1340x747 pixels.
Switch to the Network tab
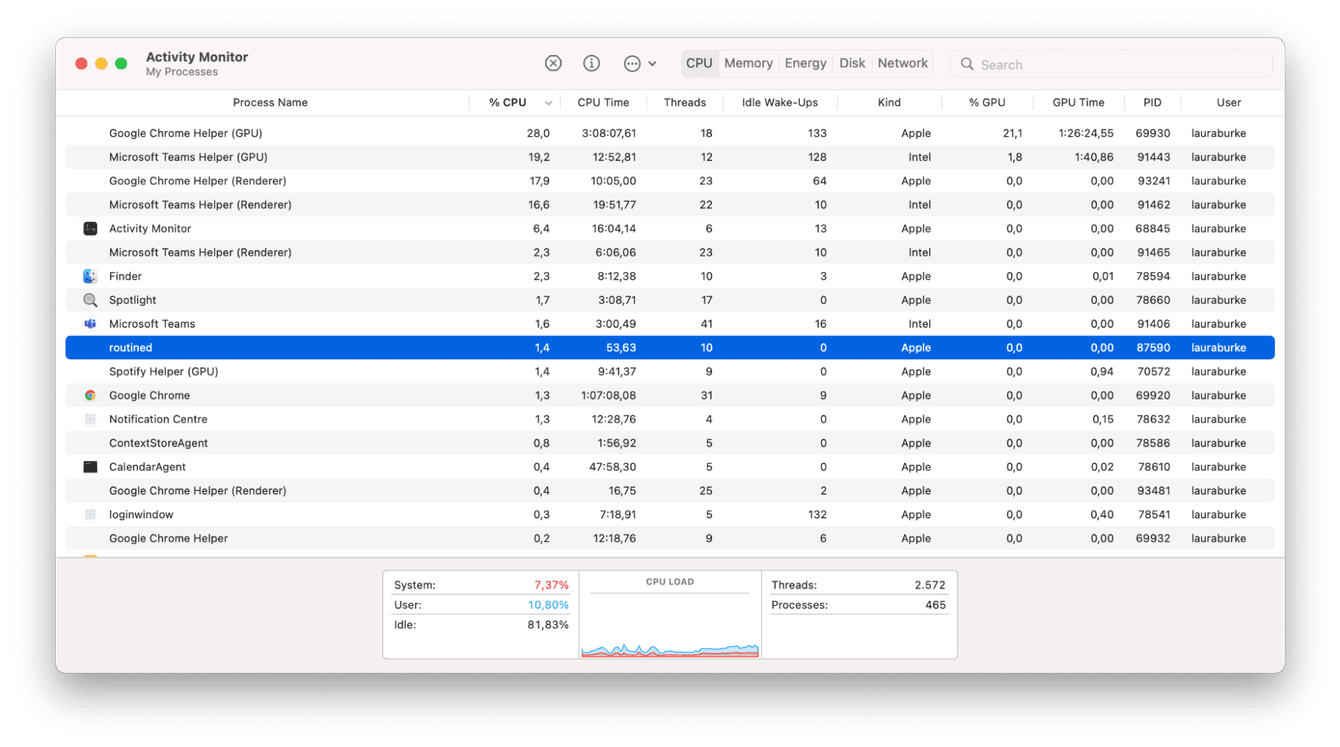(902, 62)
